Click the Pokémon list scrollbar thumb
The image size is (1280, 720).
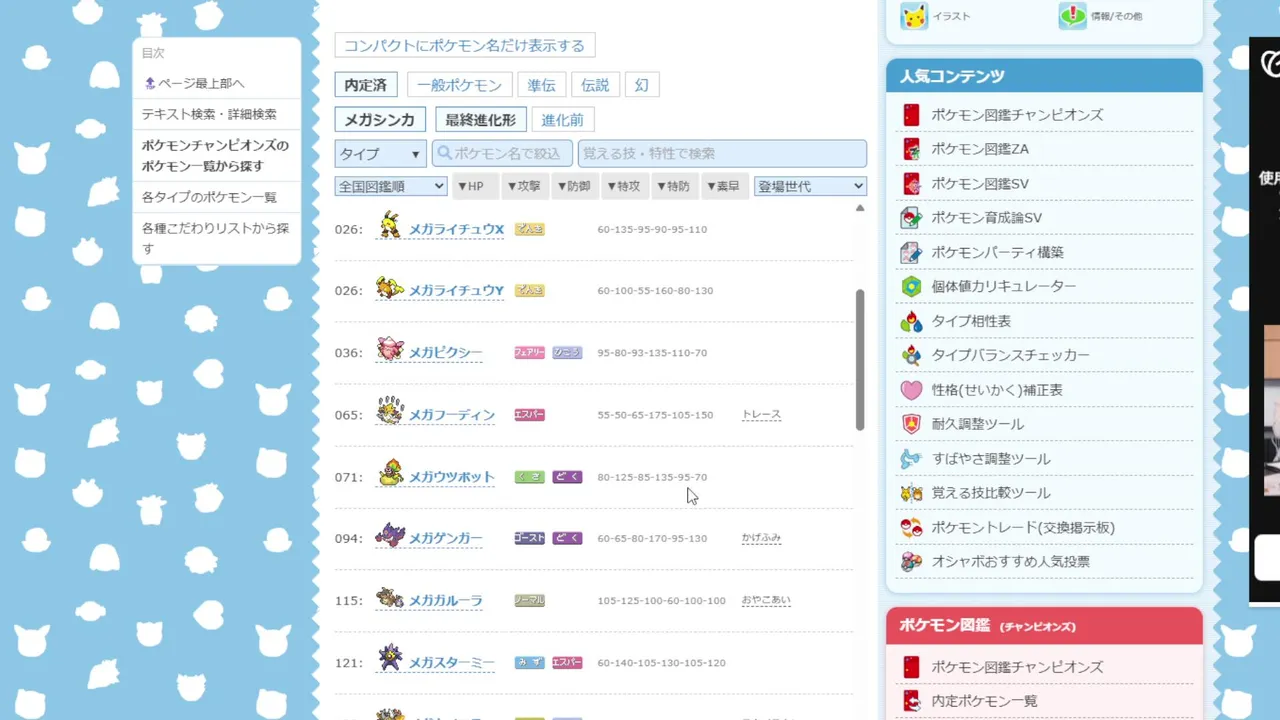(x=860, y=360)
